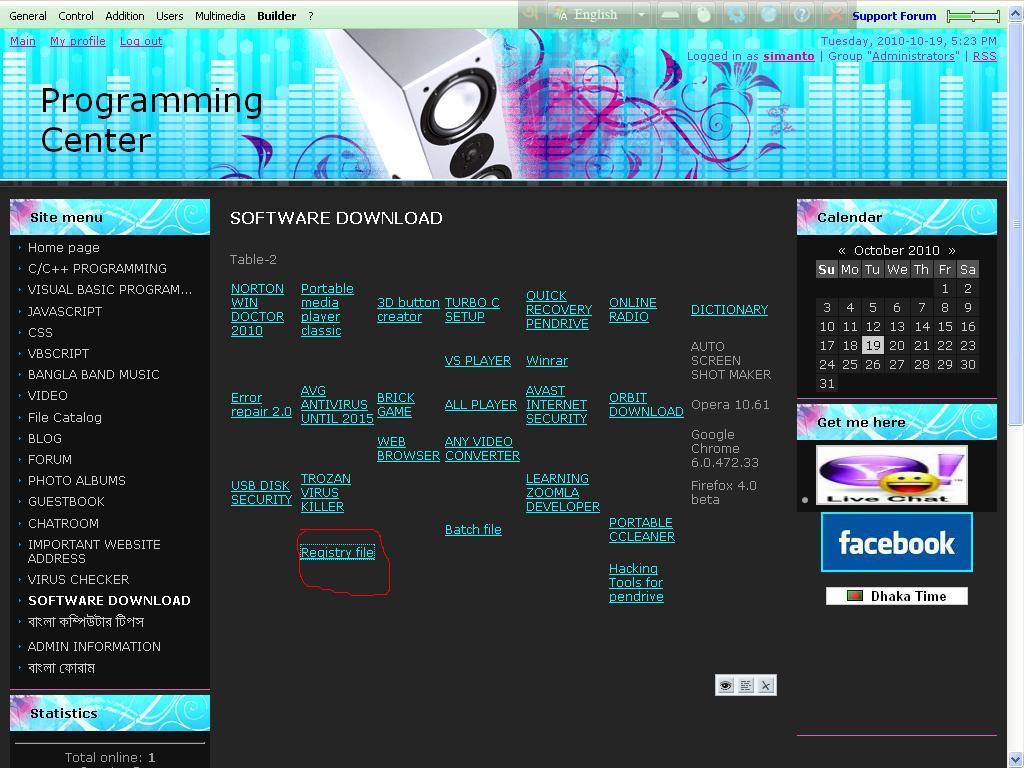Go to previous month in calendar
1024x768 pixels.
click(842, 250)
